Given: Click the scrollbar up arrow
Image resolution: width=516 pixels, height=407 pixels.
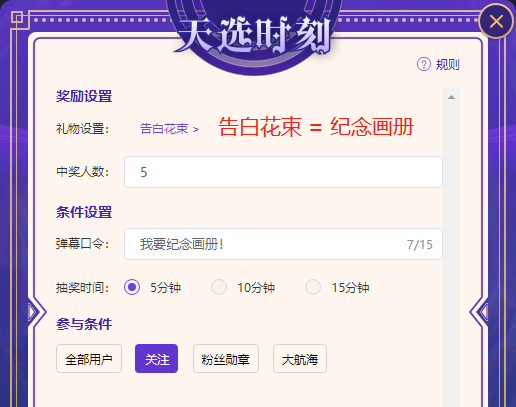Looking at the screenshot, I should (452, 97).
